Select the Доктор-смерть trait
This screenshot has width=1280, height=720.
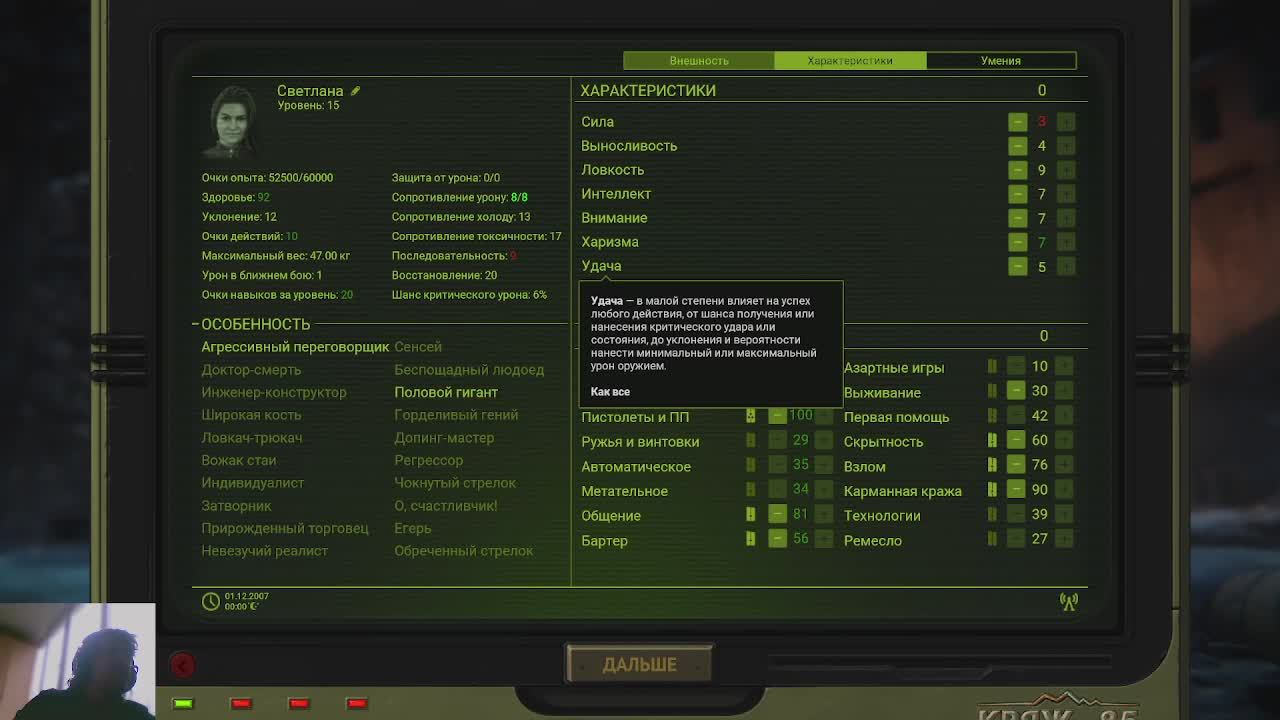[x=251, y=370]
